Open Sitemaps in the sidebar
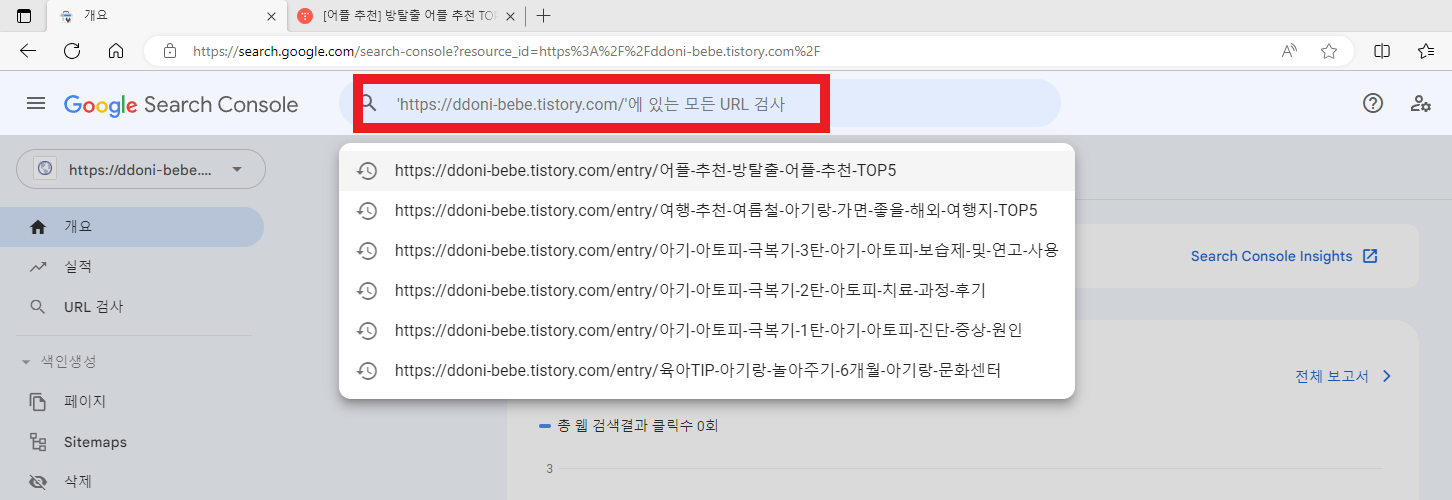Viewport: 1452px width, 500px height. coord(132,442)
